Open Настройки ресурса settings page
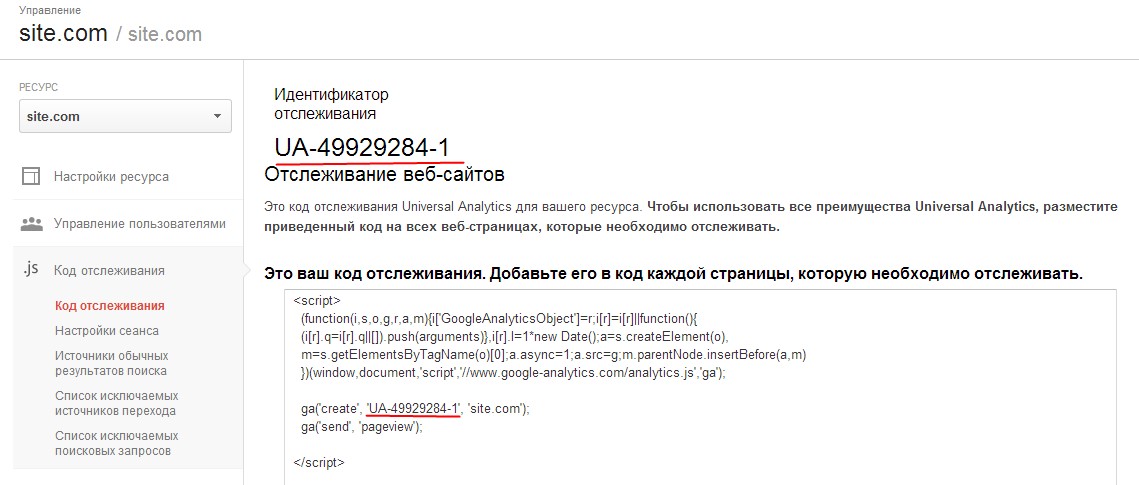Screen dimensions: 1139x485 click(111, 177)
